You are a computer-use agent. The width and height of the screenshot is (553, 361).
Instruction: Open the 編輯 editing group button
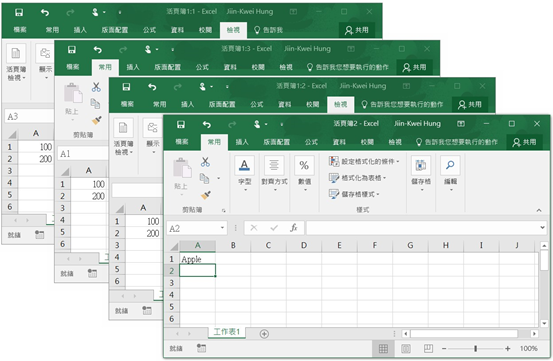click(x=450, y=174)
